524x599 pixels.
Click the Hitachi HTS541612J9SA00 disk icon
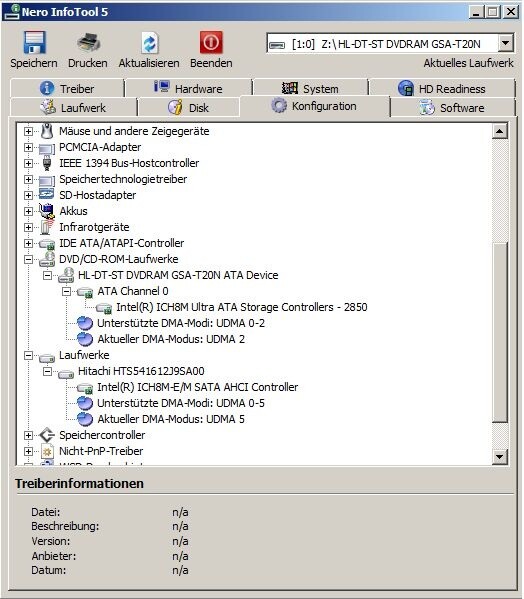(66, 374)
